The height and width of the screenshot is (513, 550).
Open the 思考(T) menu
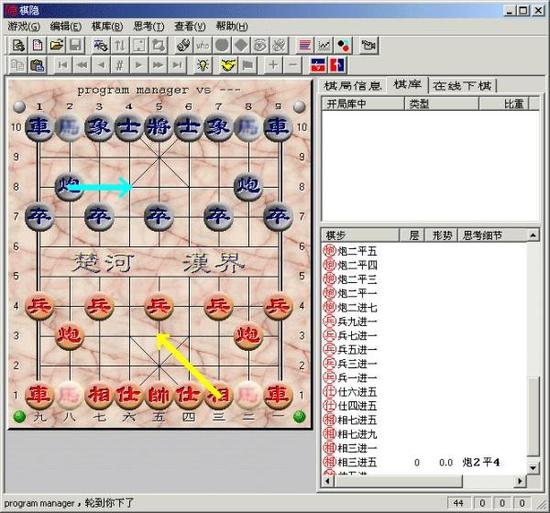pos(149,26)
